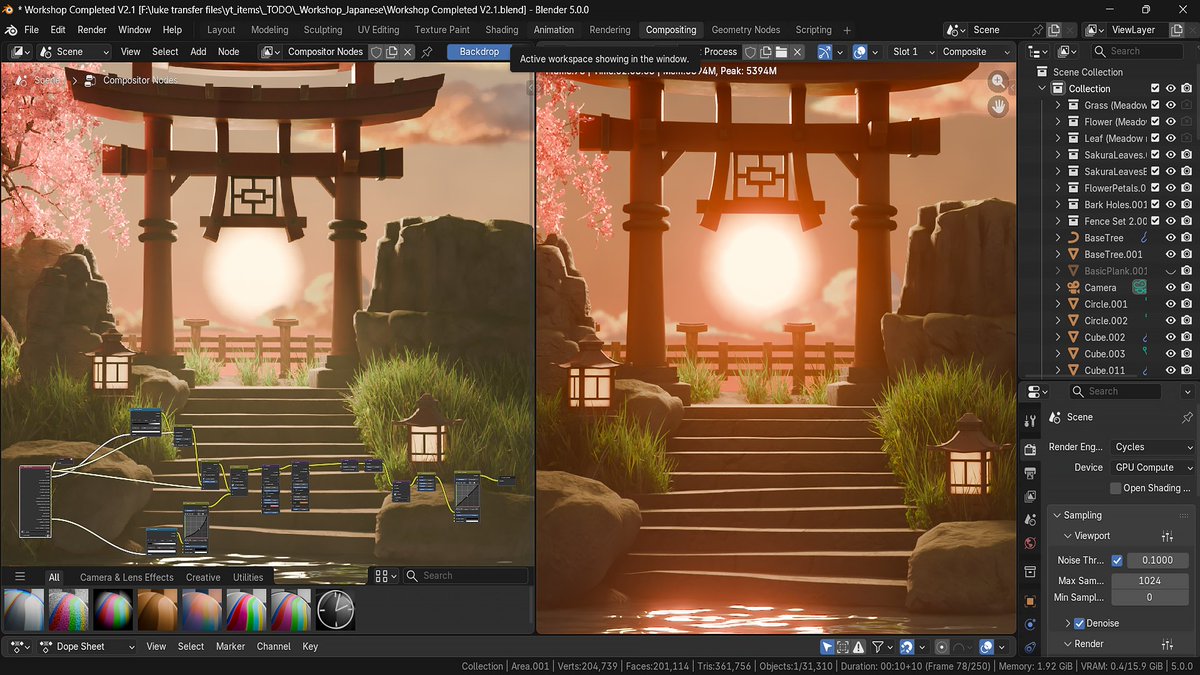Click the Camera object data icon in outliner

point(1139,287)
